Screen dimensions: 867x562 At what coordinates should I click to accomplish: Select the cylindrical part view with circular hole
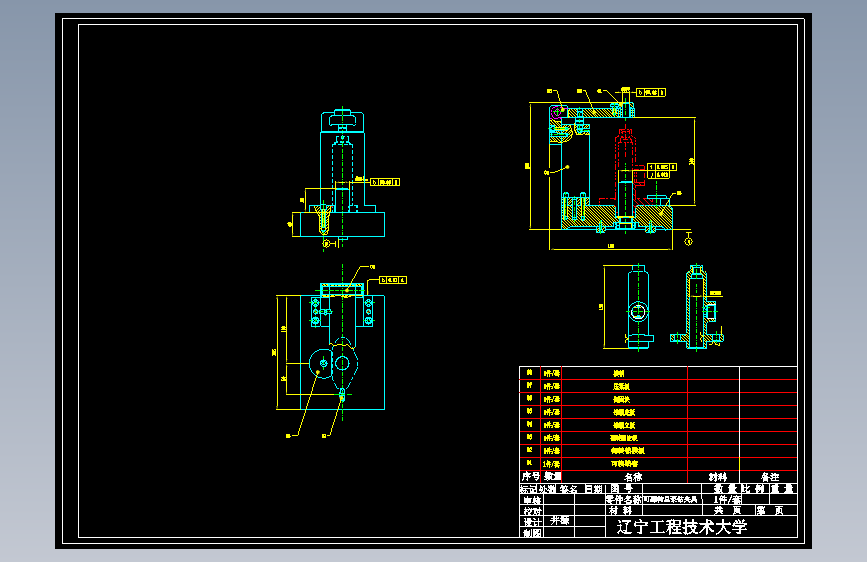[x=639, y=307]
